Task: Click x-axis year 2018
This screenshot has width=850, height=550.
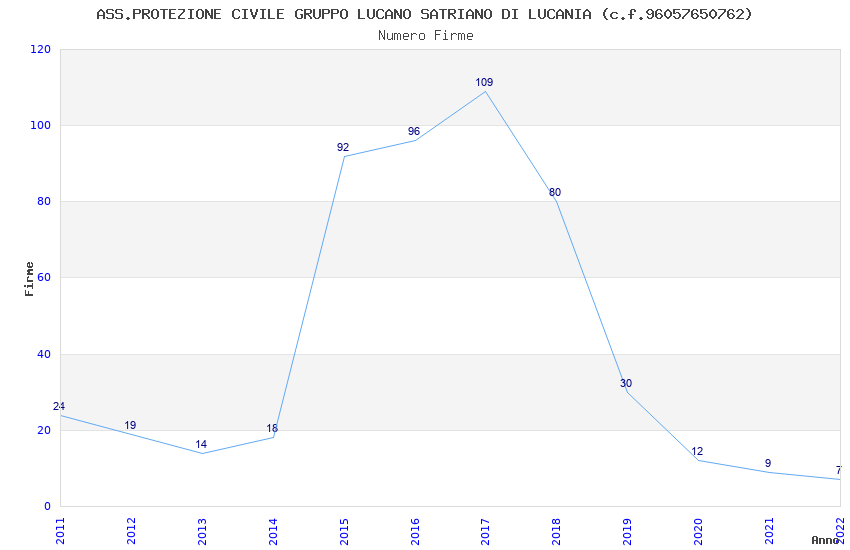Action: pos(557,531)
